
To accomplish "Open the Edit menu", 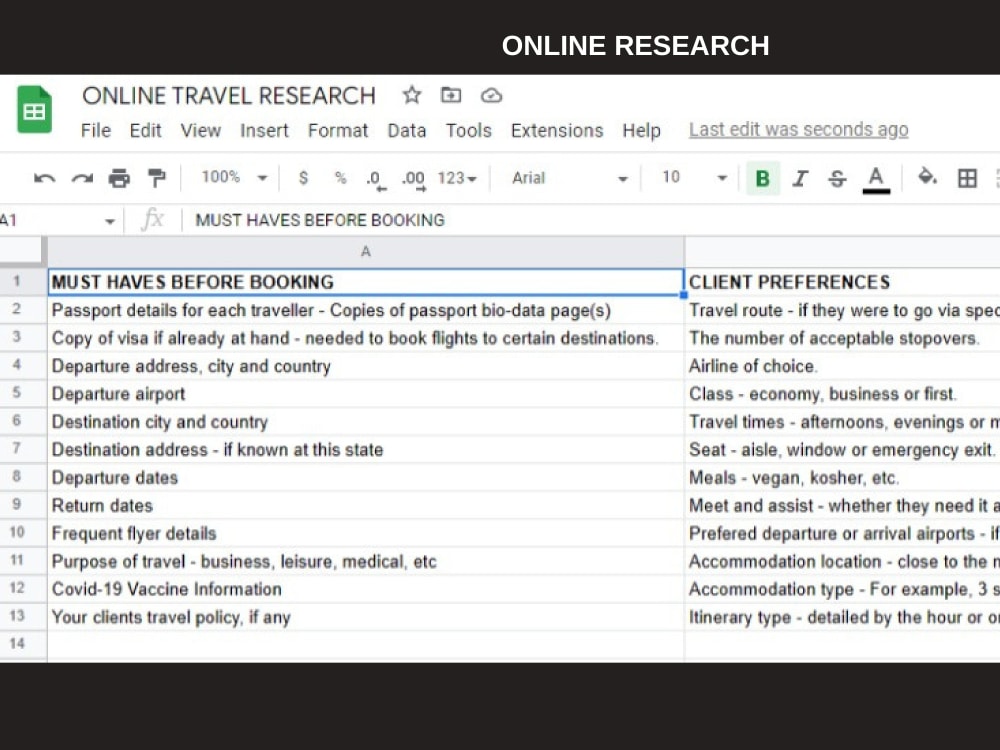I will [145, 131].
